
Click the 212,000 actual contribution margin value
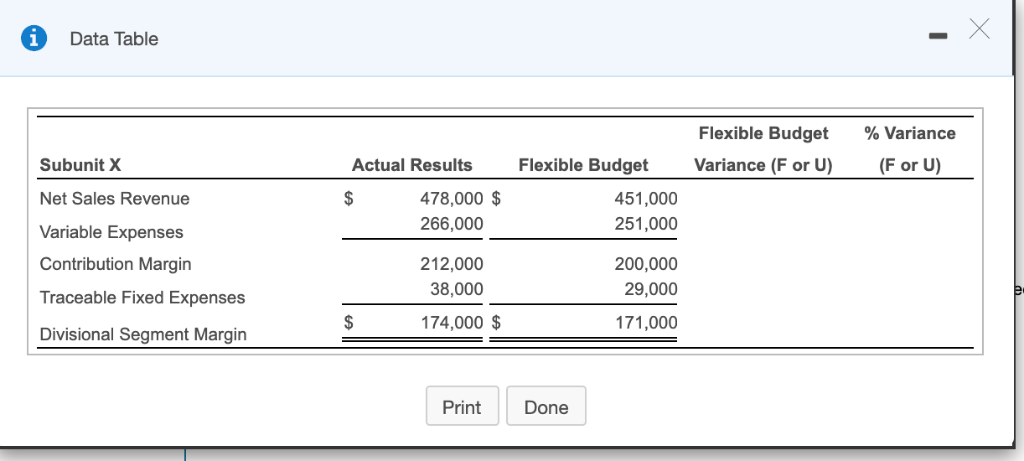[x=451, y=264]
